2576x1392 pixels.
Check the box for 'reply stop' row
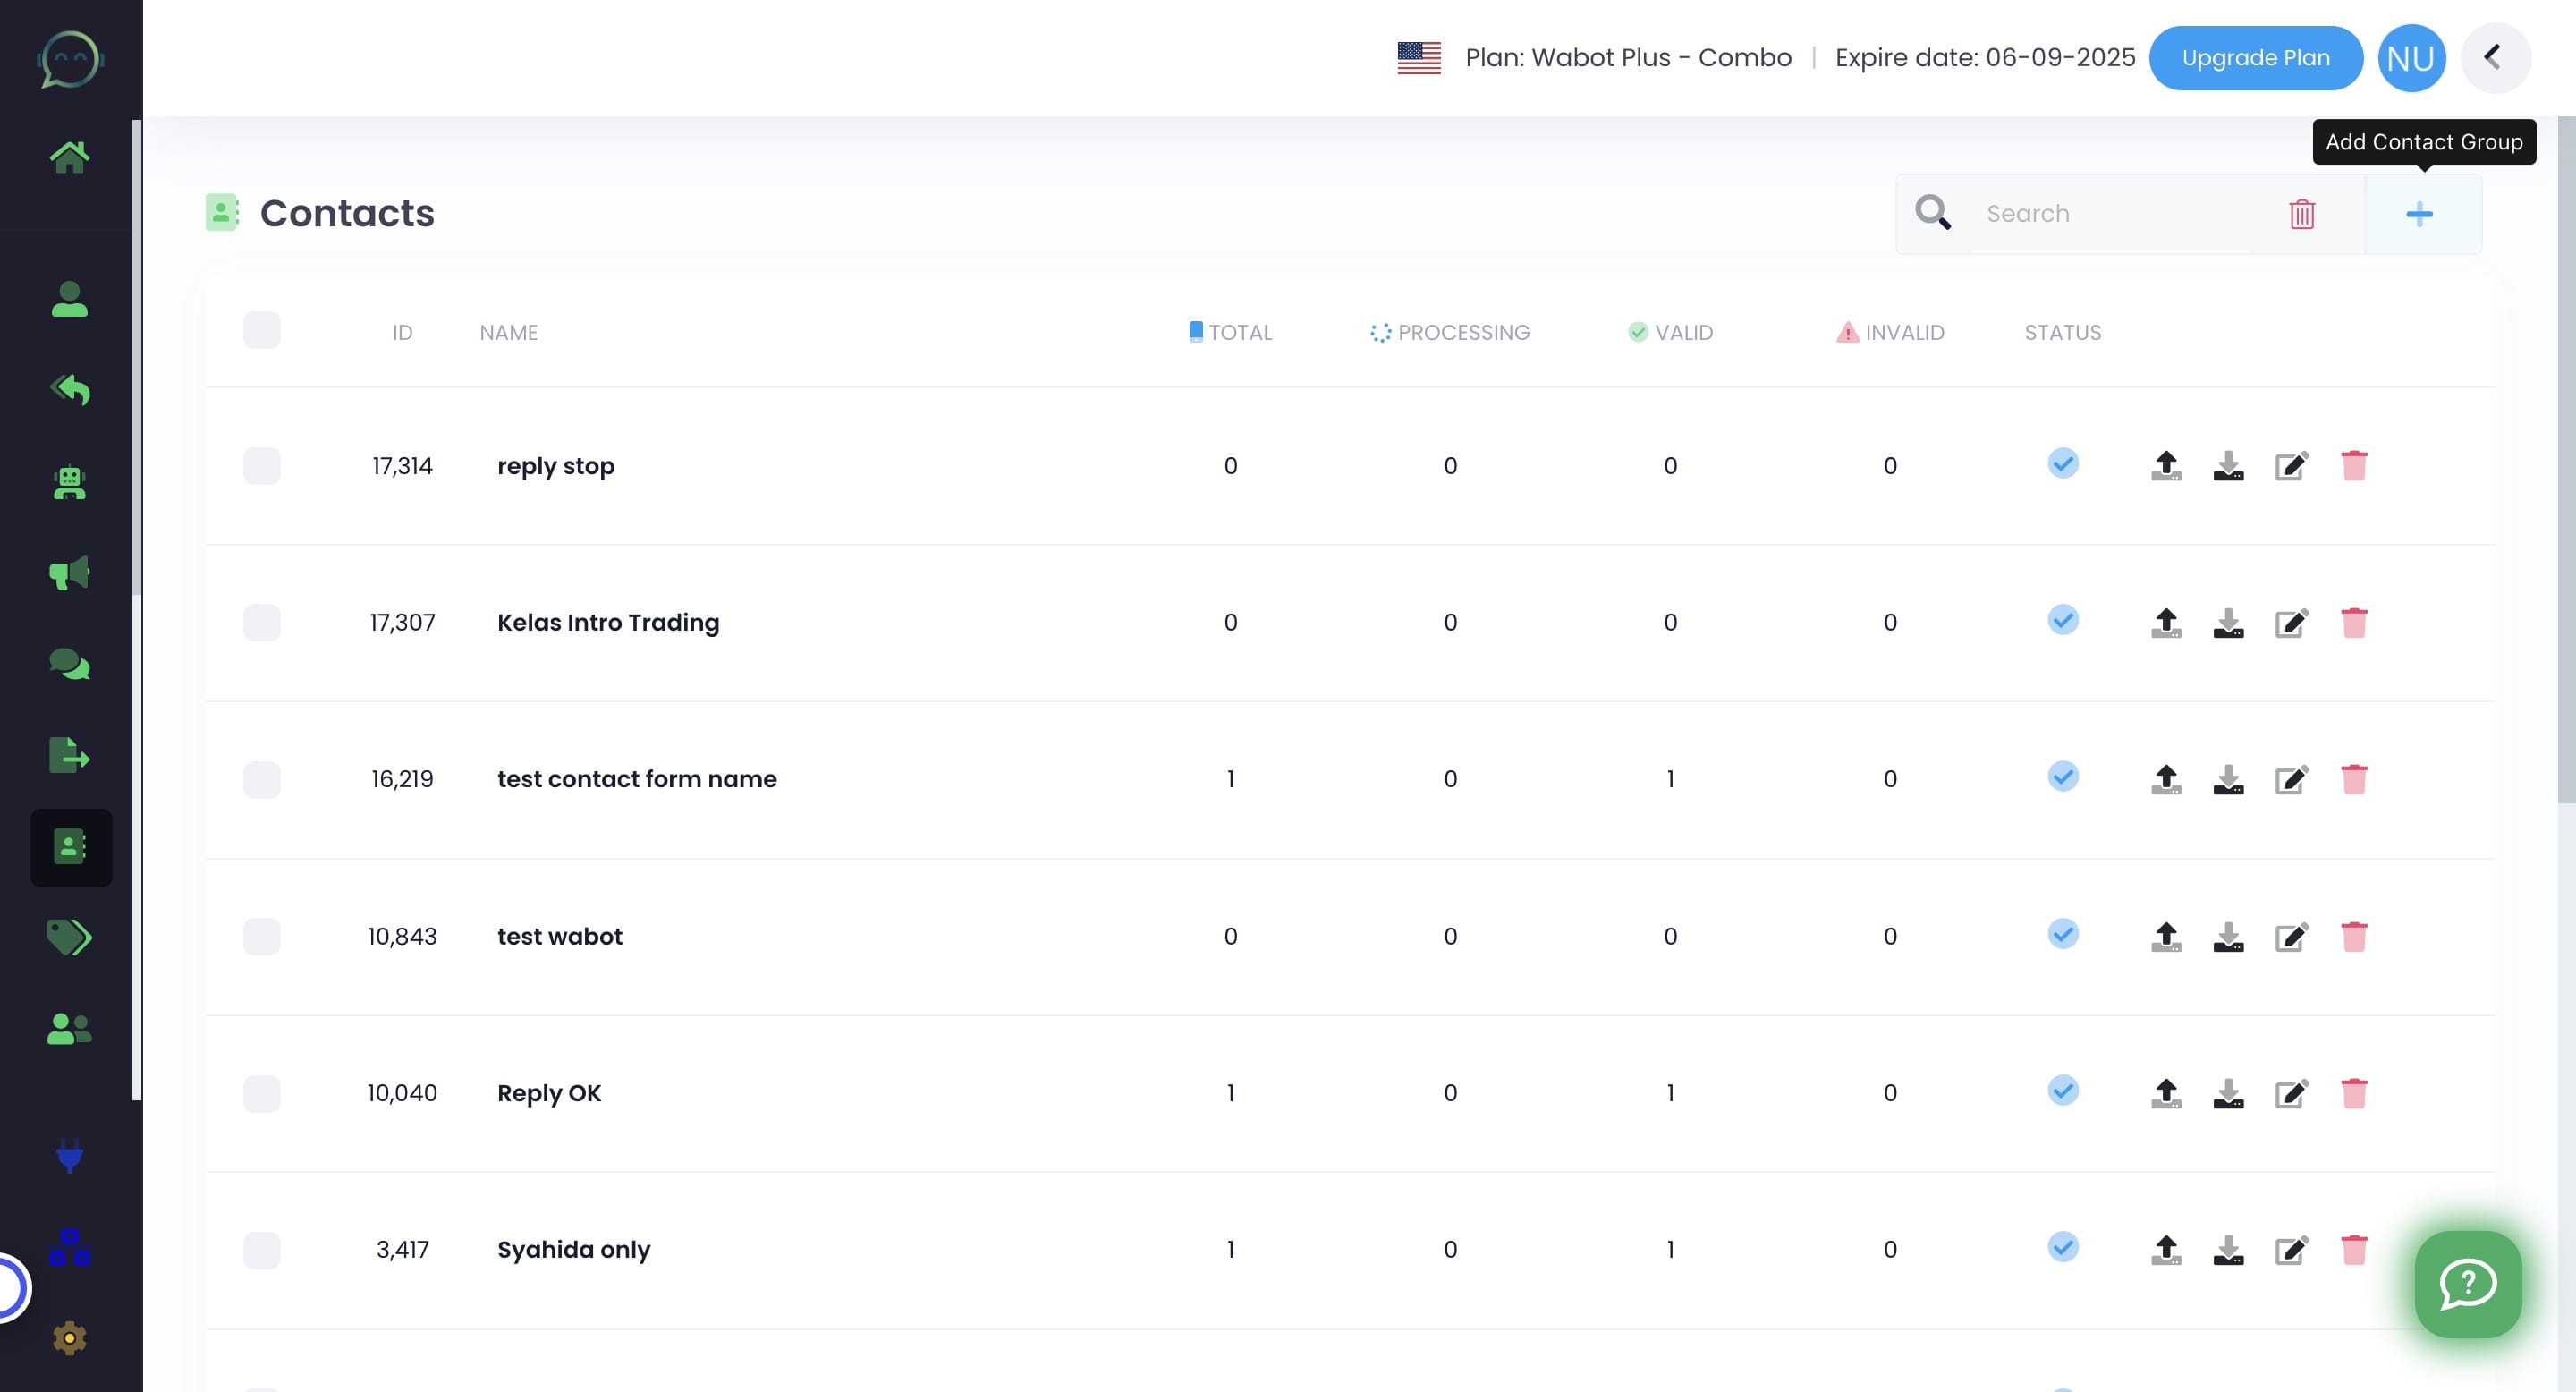262,466
